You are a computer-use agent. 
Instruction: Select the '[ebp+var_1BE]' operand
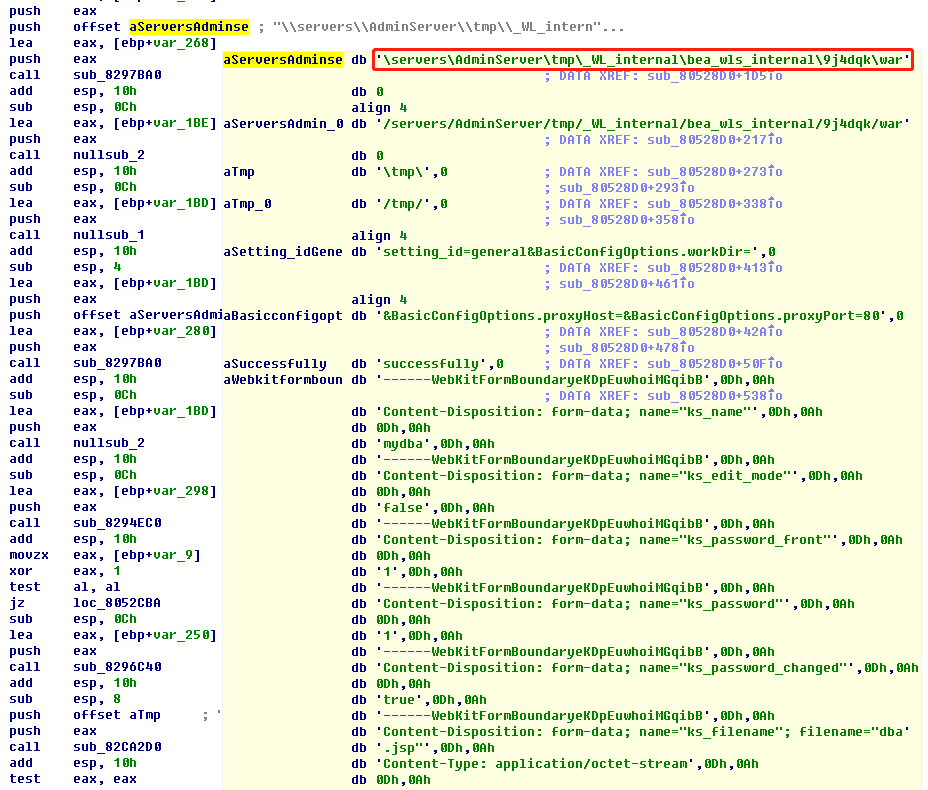click(x=165, y=123)
